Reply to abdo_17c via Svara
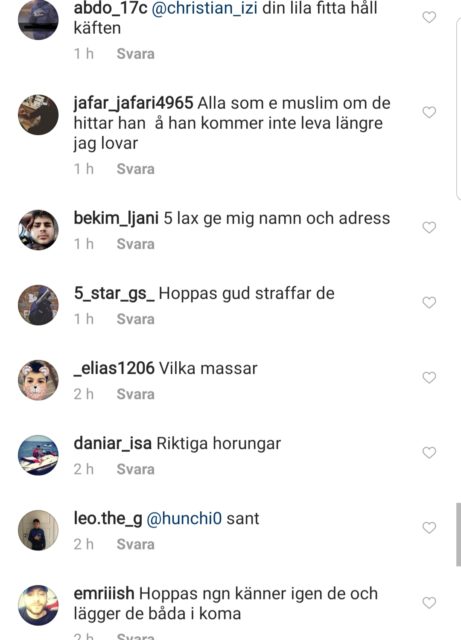The image size is (461, 640). point(136,54)
